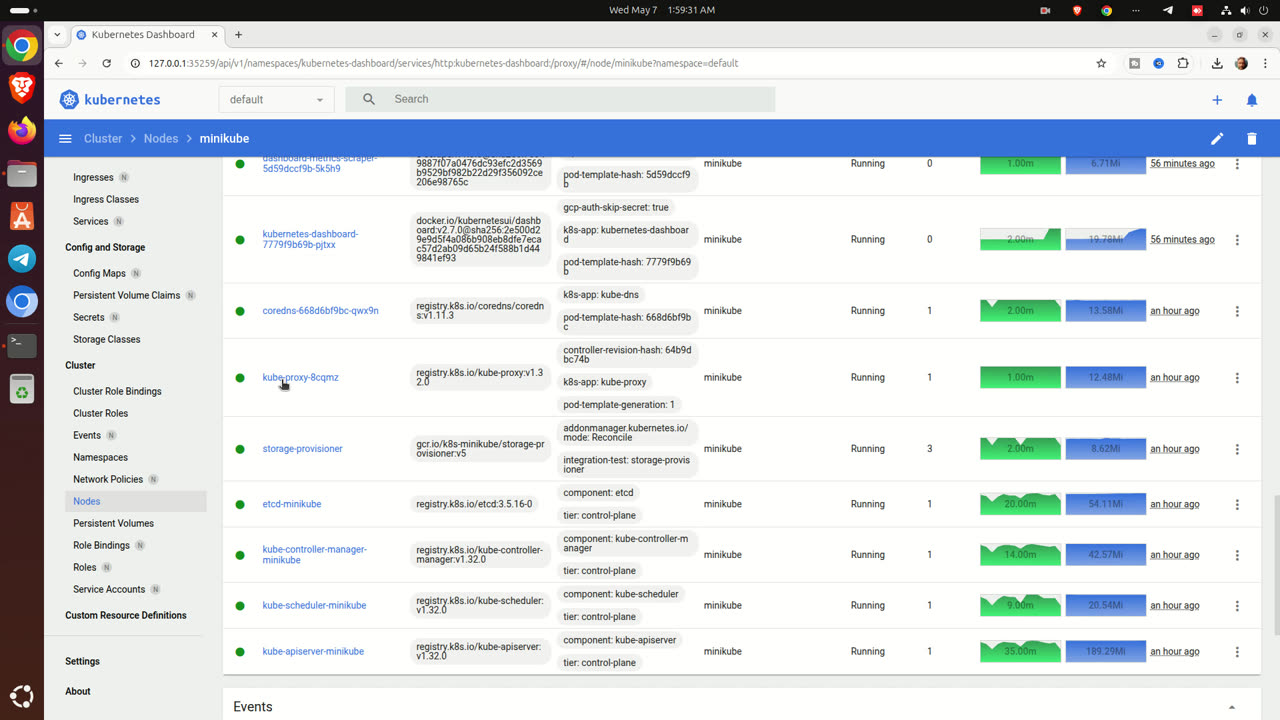The width and height of the screenshot is (1280, 720).
Task: Open About in the sidebar
Action: [77, 691]
